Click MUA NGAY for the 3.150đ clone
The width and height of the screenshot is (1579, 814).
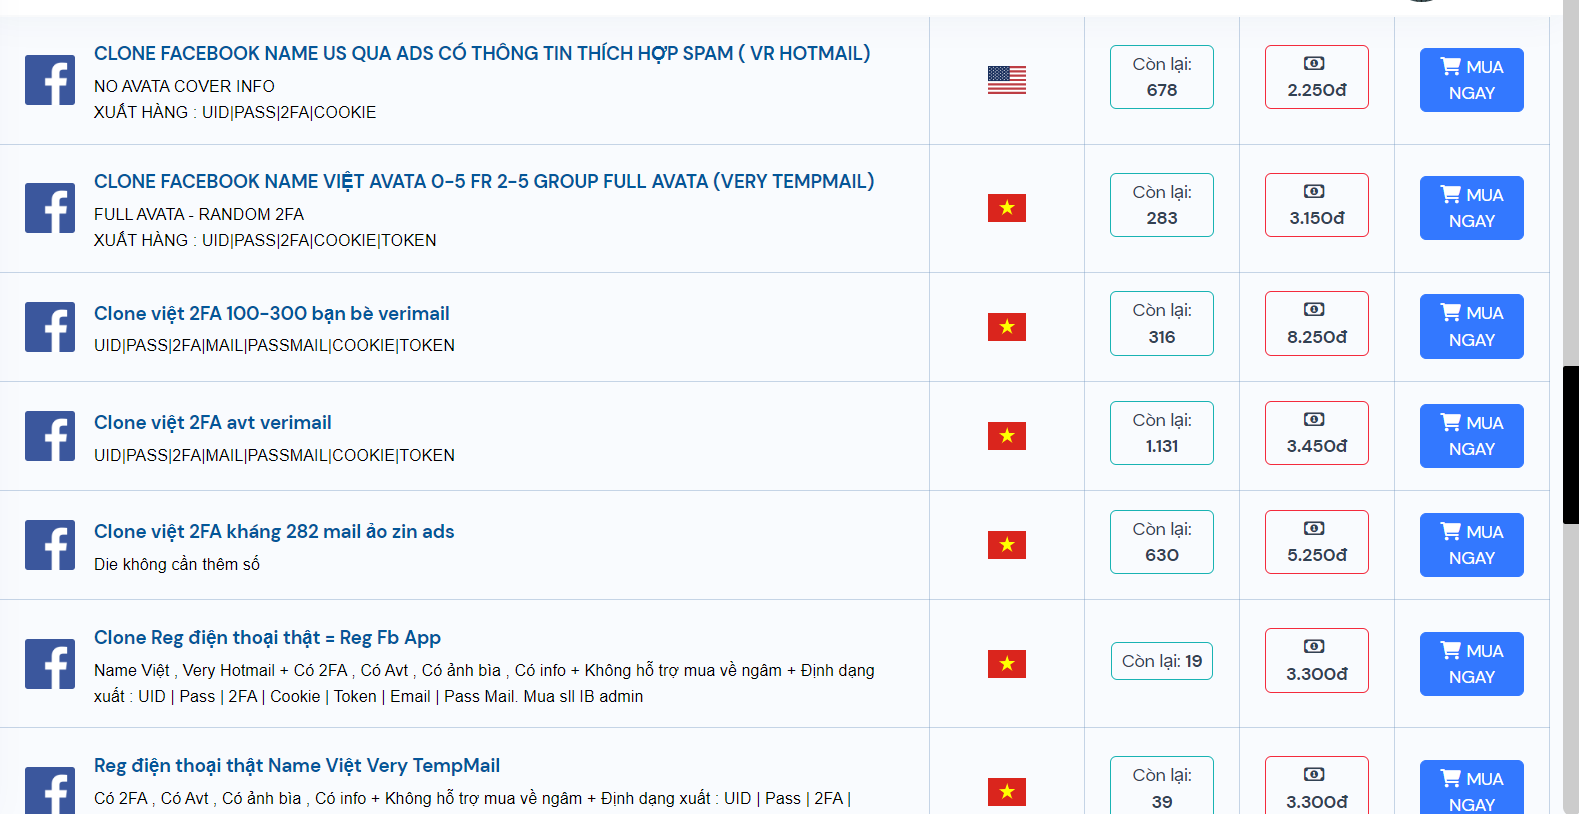pyautogui.click(x=1472, y=208)
